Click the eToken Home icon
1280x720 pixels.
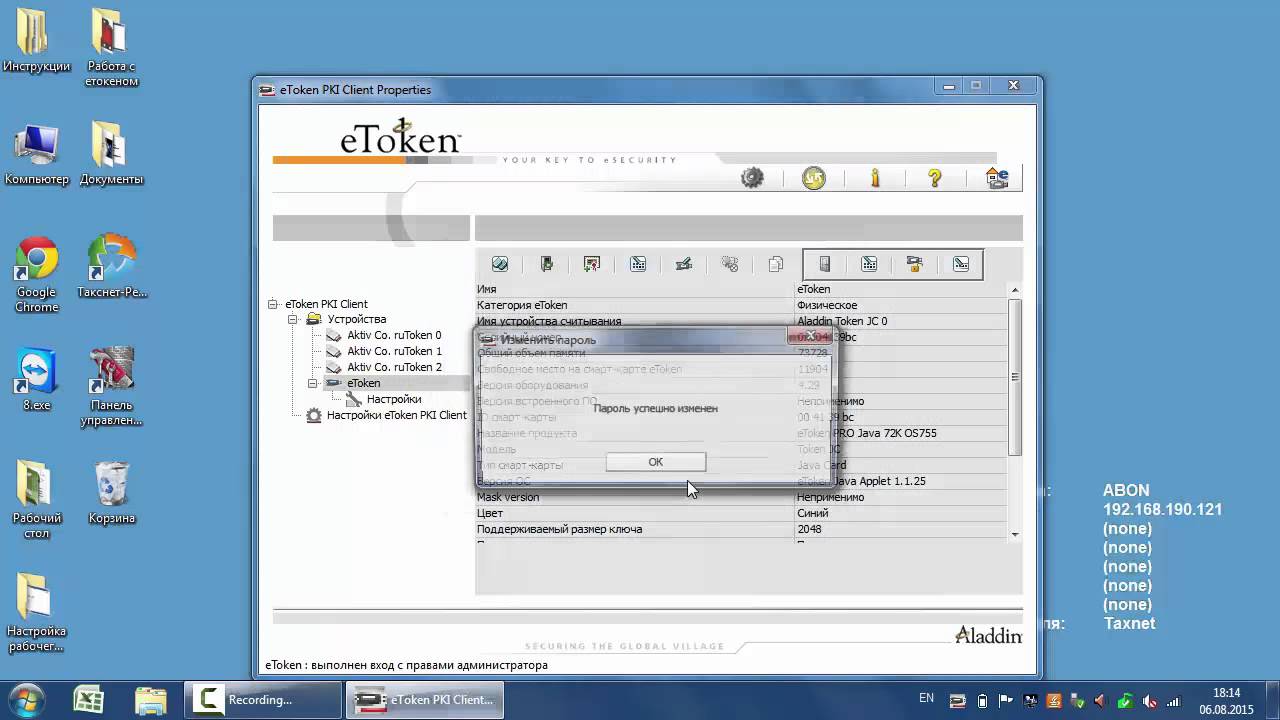pyautogui.click(x=997, y=178)
